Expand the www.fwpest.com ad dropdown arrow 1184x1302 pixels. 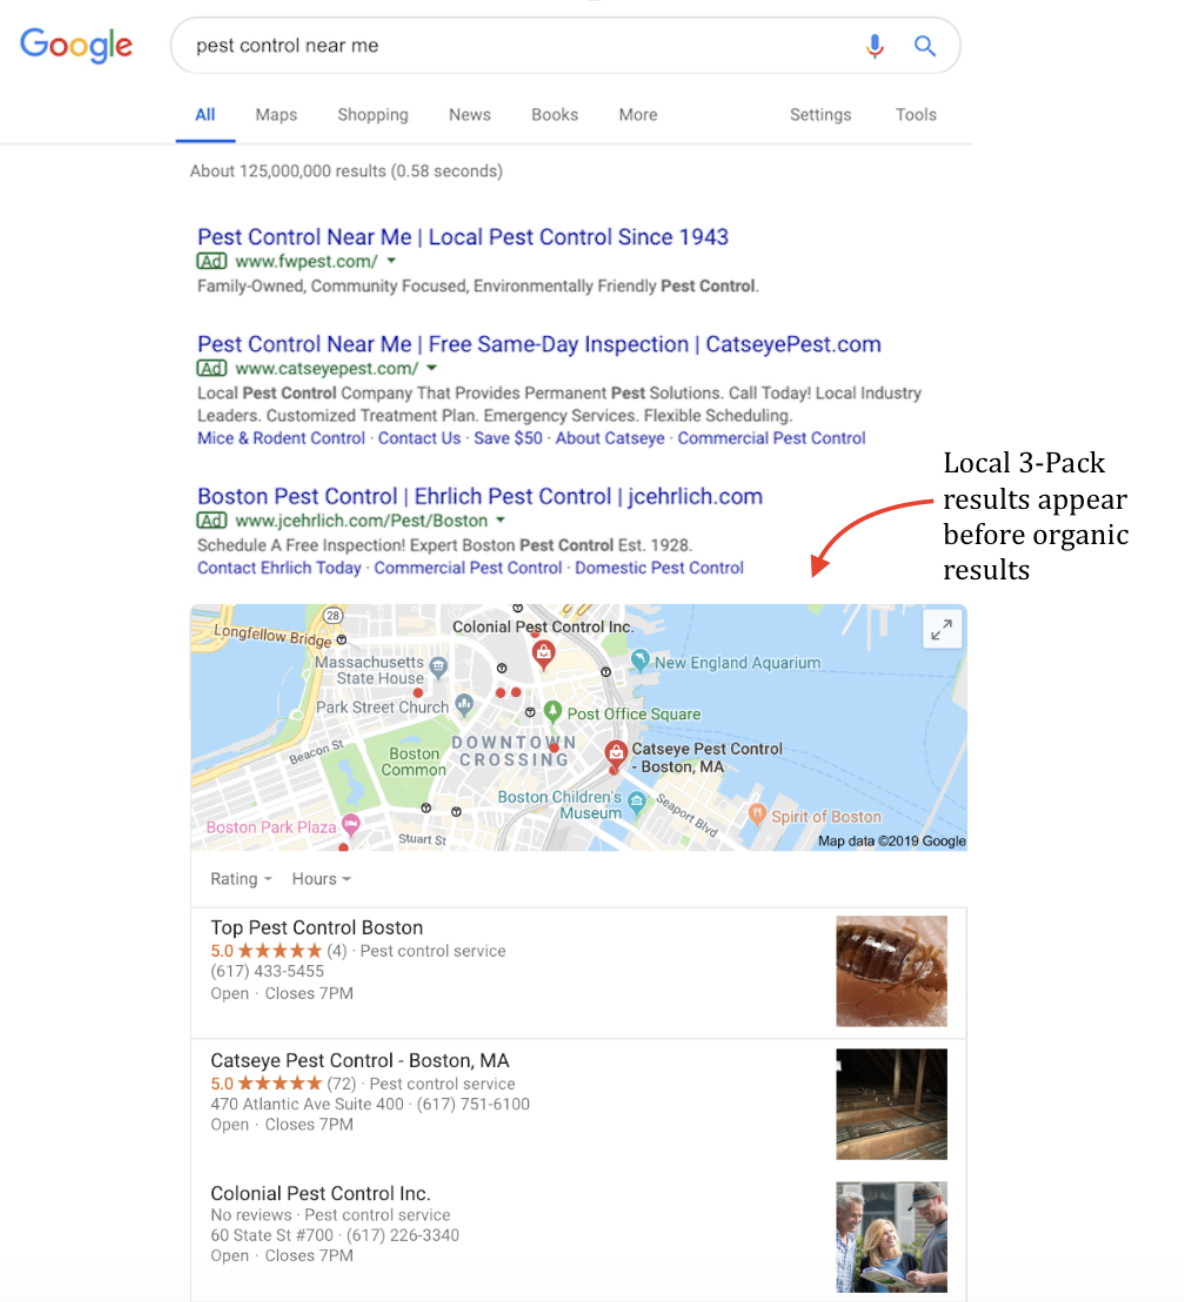pyautogui.click(x=392, y=261)
